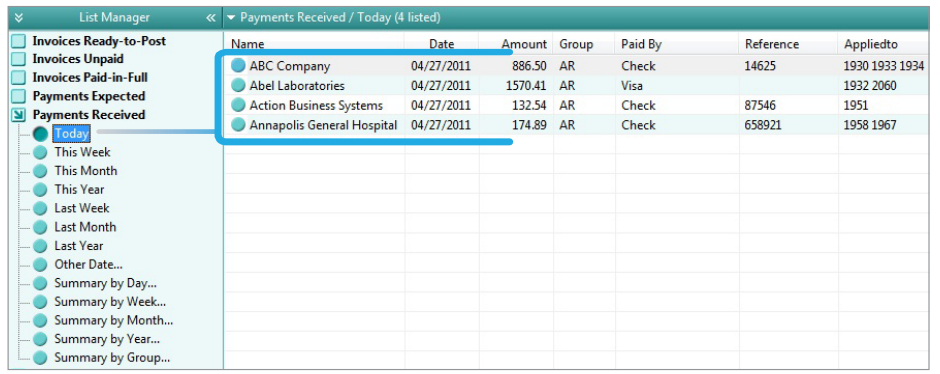Click applied-to cell 1930 1933 1934
This screenshot has width=940, height=374.
pos(884,66)
